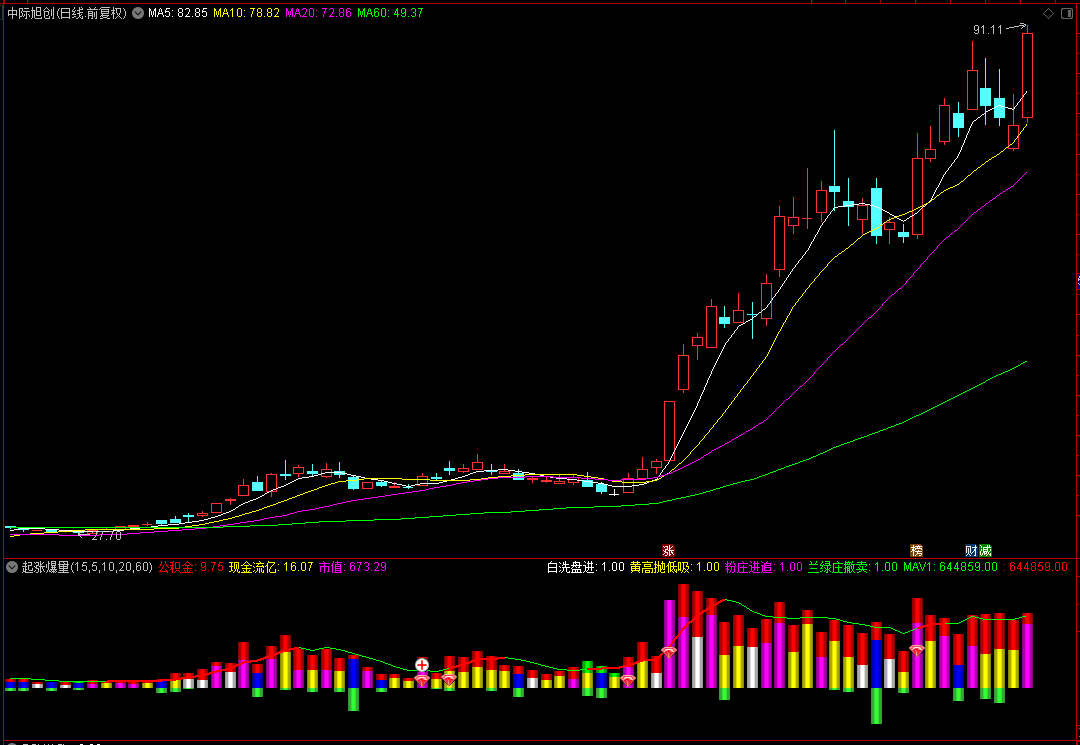Open the dropdown arrow beside 中际旭创 title

click(x=138, y=13)
